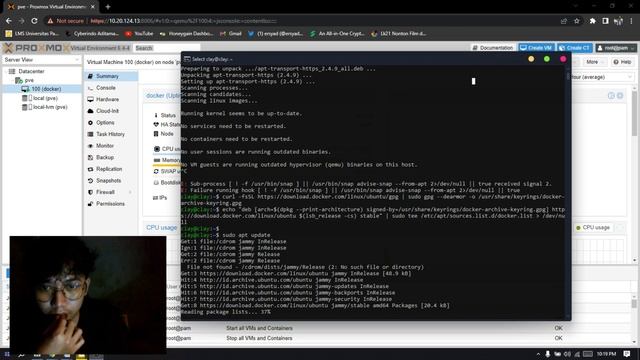Screen dimensions: 640x360
Task: Open the Hour (average) time range dropdown
Action: (602, 77)
